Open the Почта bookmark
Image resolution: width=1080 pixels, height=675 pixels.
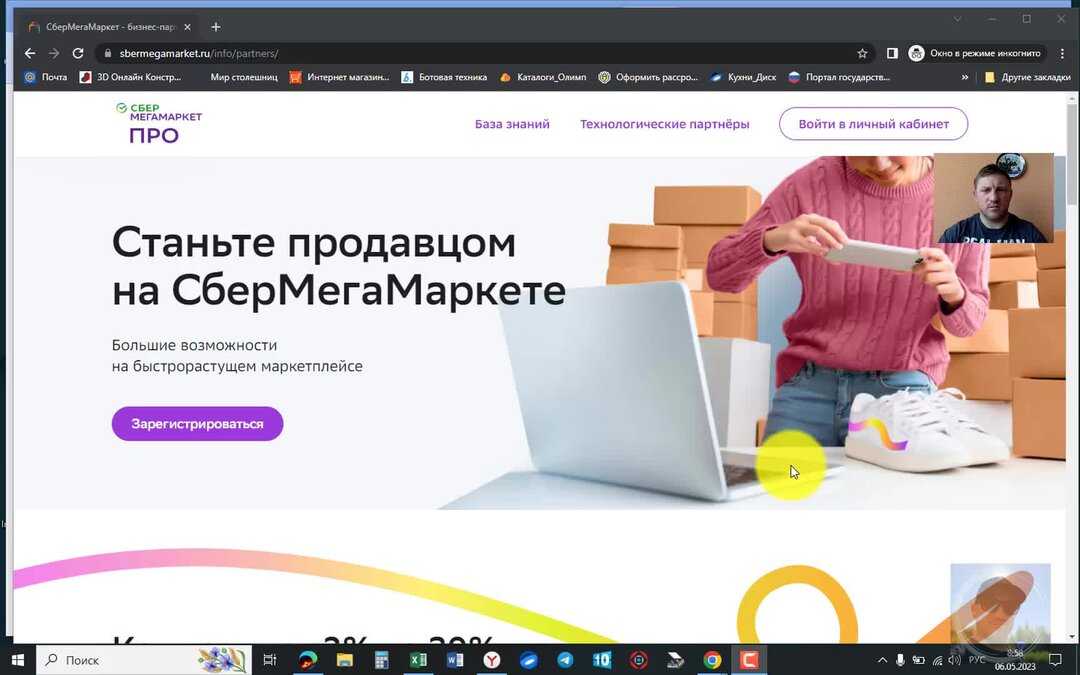tap(45, 77)
